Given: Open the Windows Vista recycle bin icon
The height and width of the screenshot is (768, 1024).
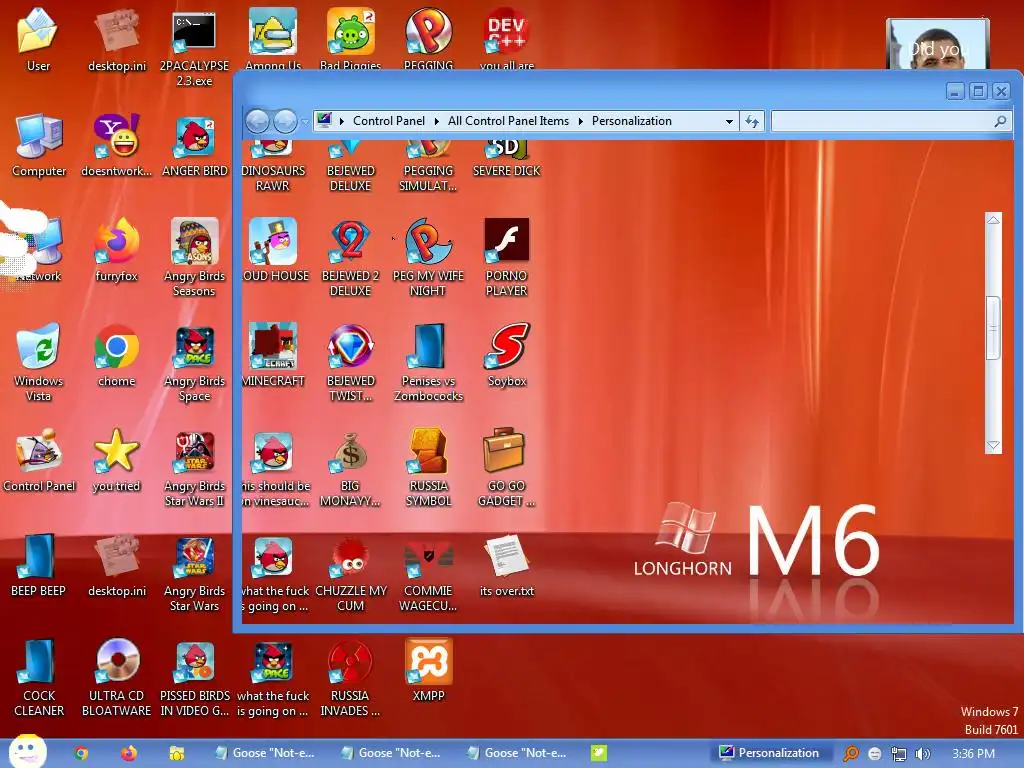Looking at the screenshot, I should click(x=39, y=362).
